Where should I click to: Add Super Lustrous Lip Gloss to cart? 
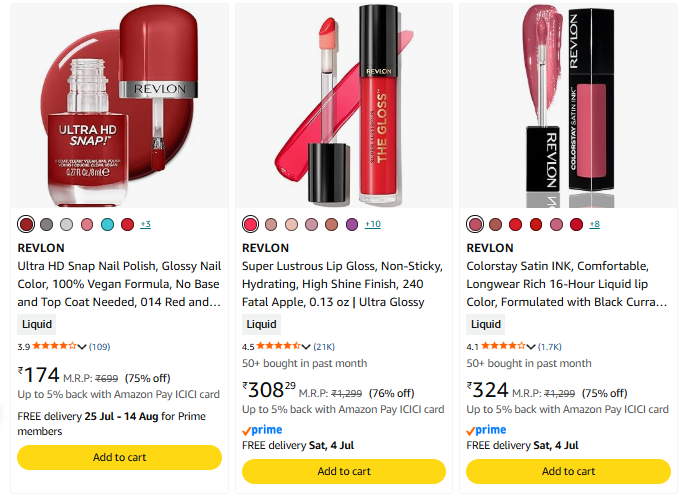[x=344, y=471]
